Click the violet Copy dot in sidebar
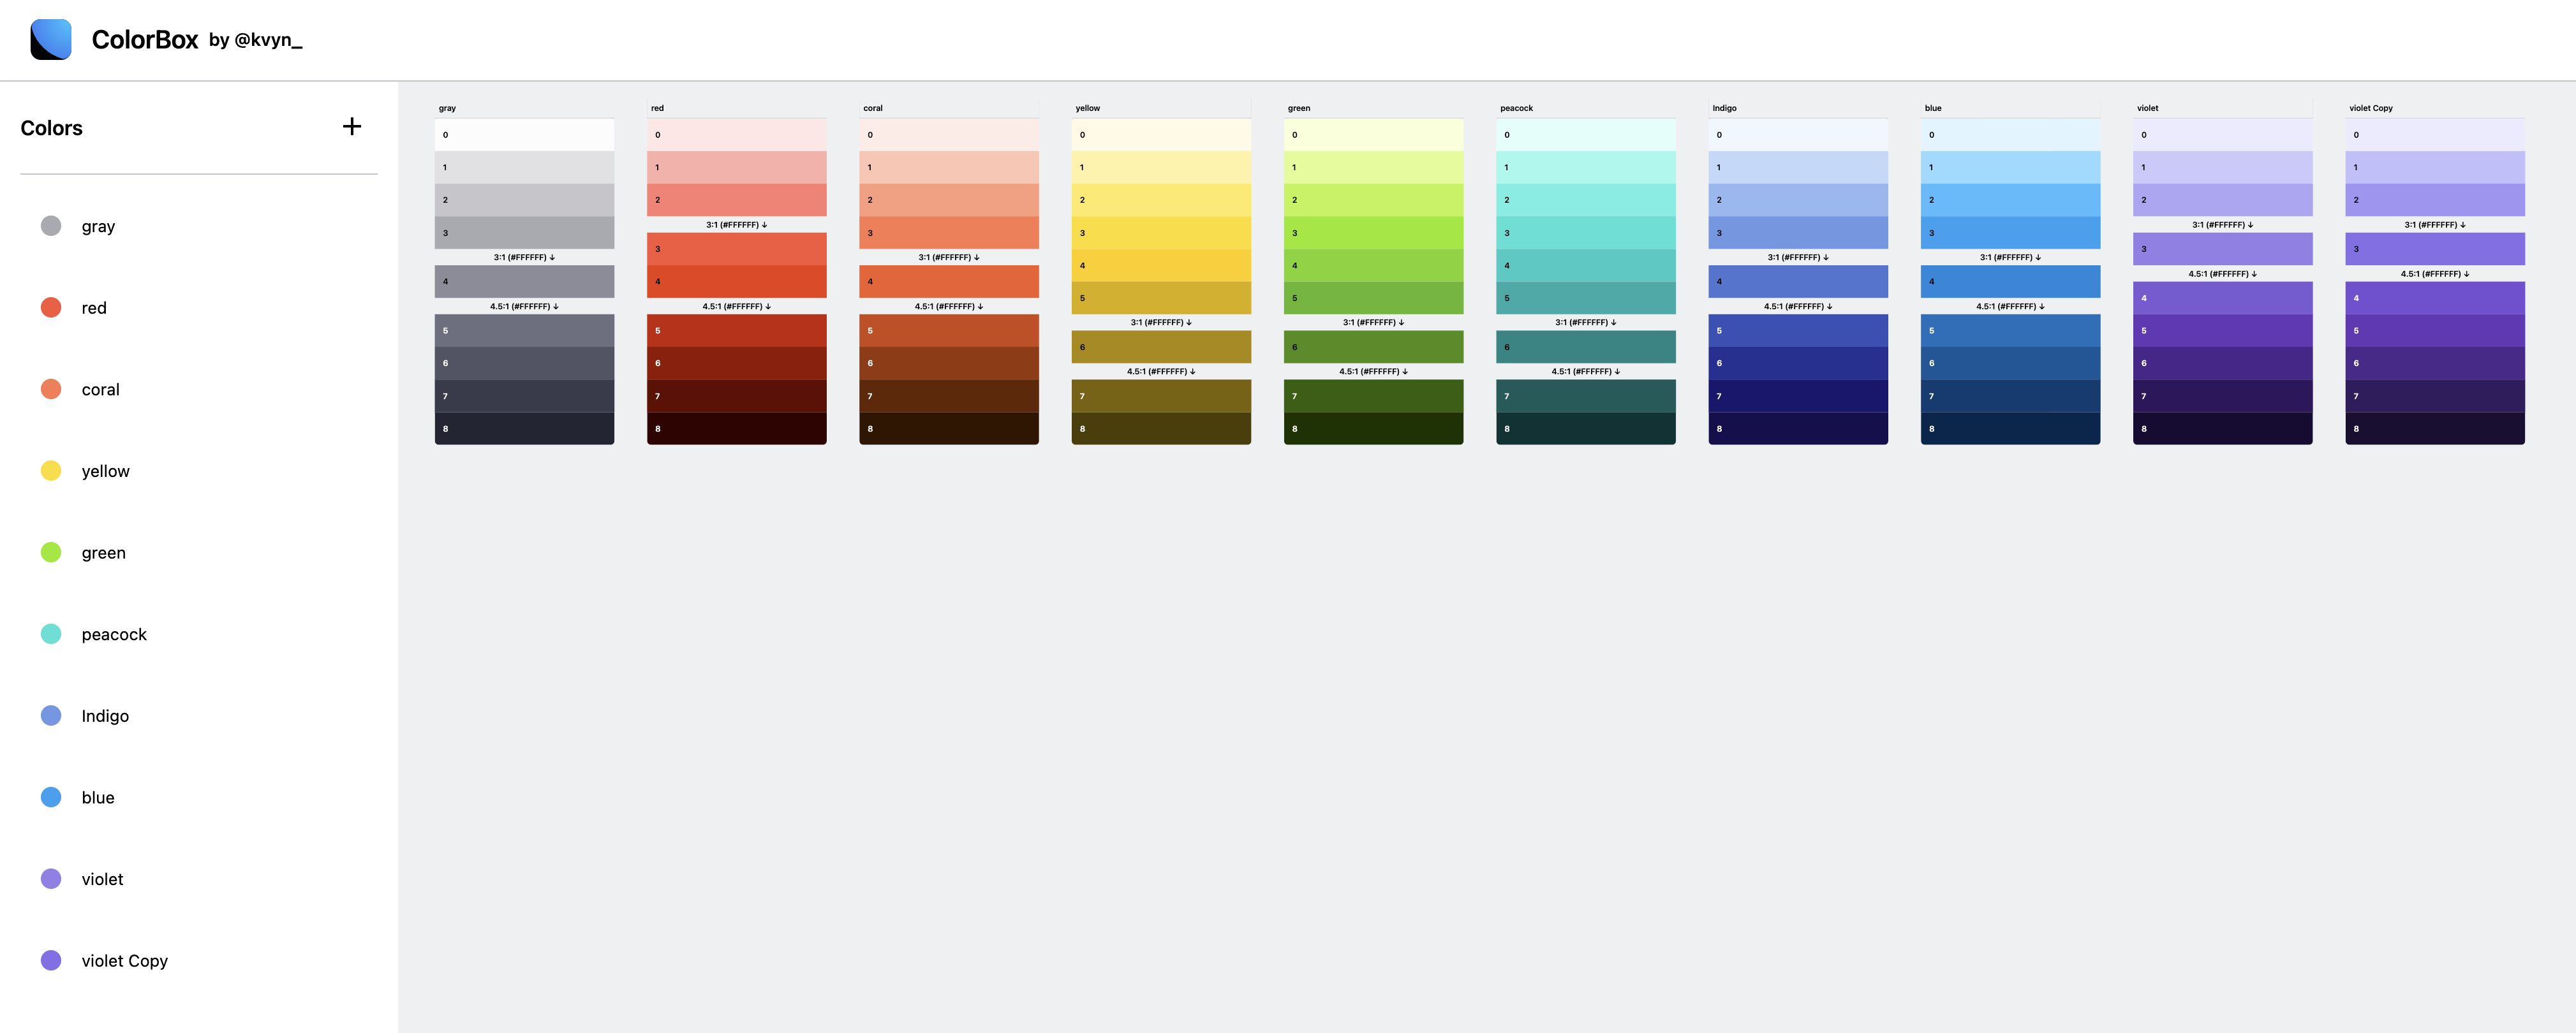This screenshot has width=2576, height=1033. 51,960
